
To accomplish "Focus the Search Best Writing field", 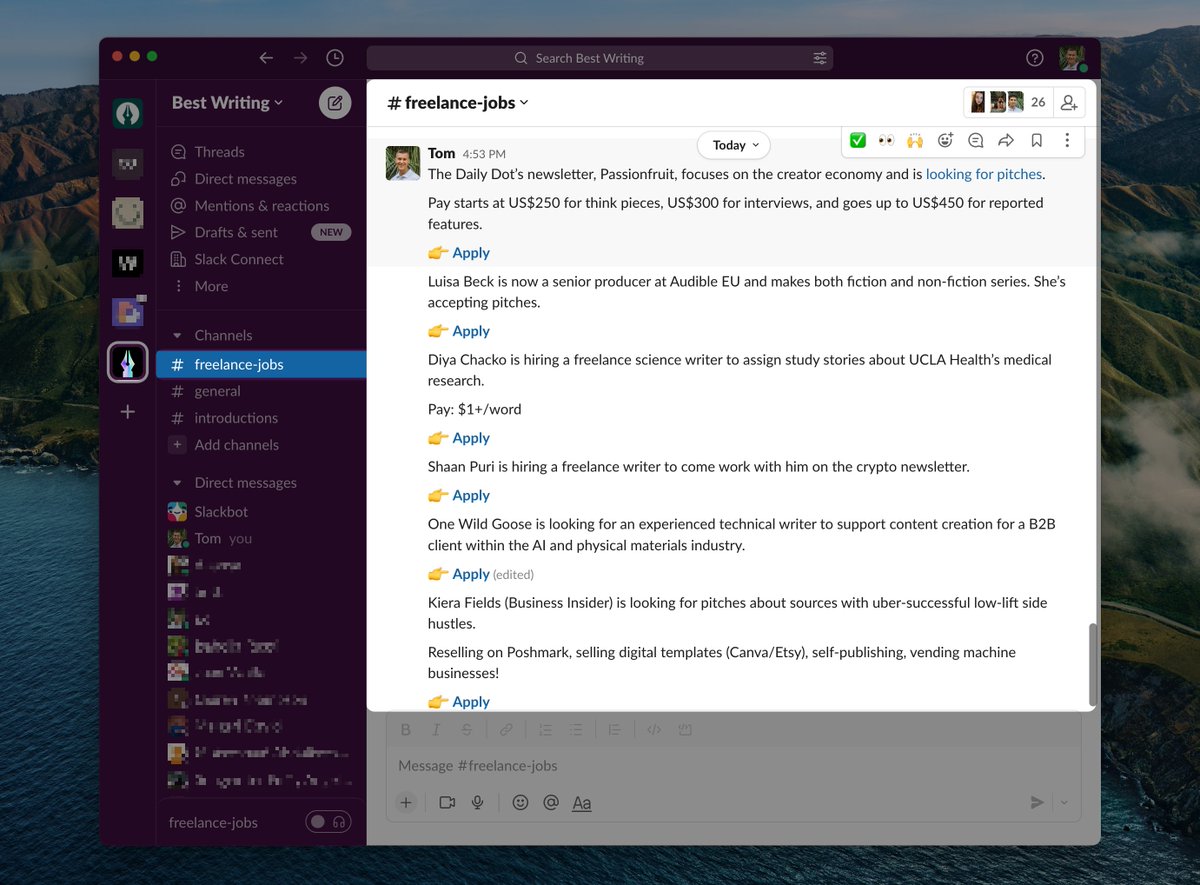I will coord(600,58).
